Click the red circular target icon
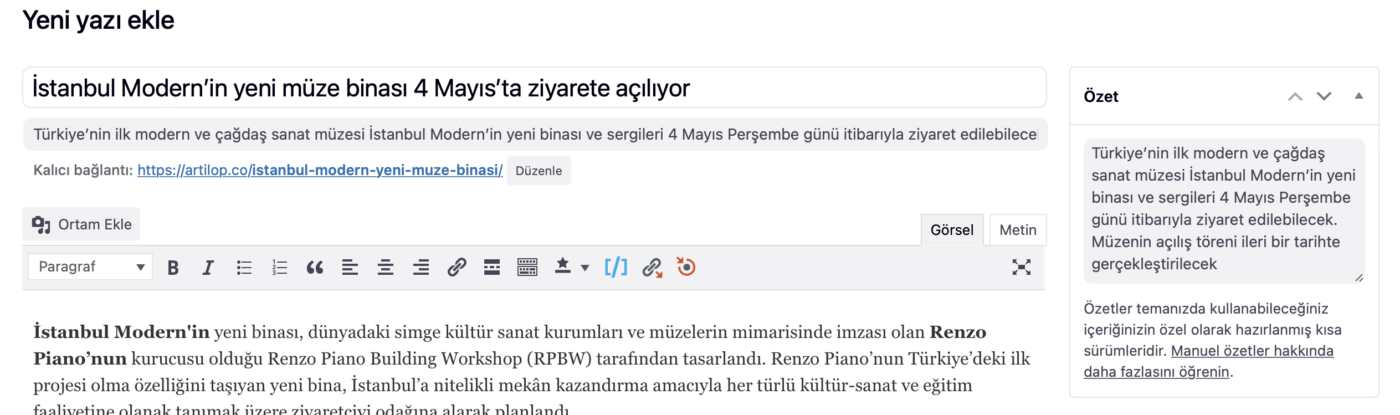The height and width of the screenshot is (415, 1400). (686, 267)
